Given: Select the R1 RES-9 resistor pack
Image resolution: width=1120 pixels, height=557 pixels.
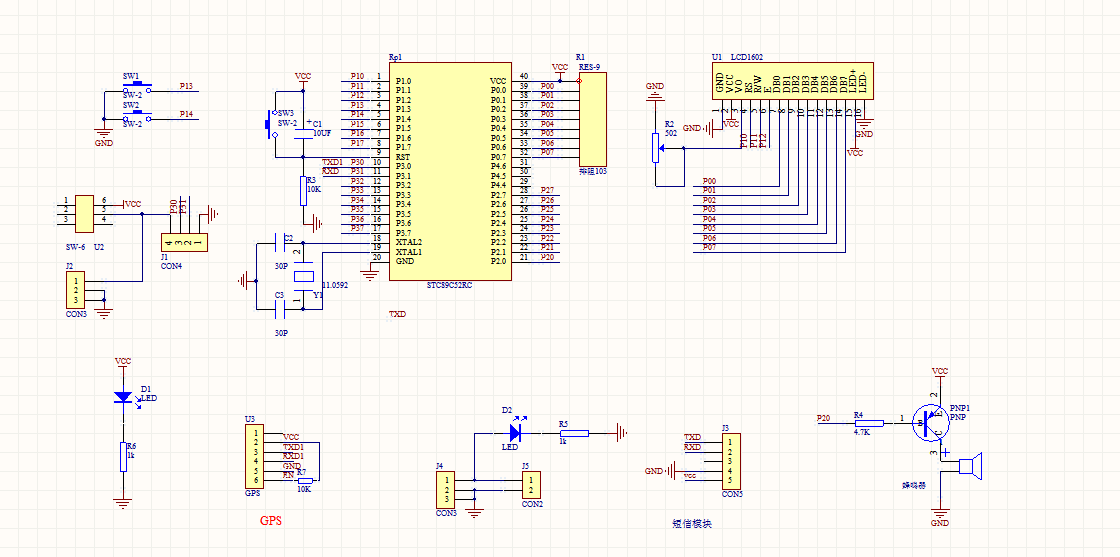Looking at the screenshot, I should (592, 119).
